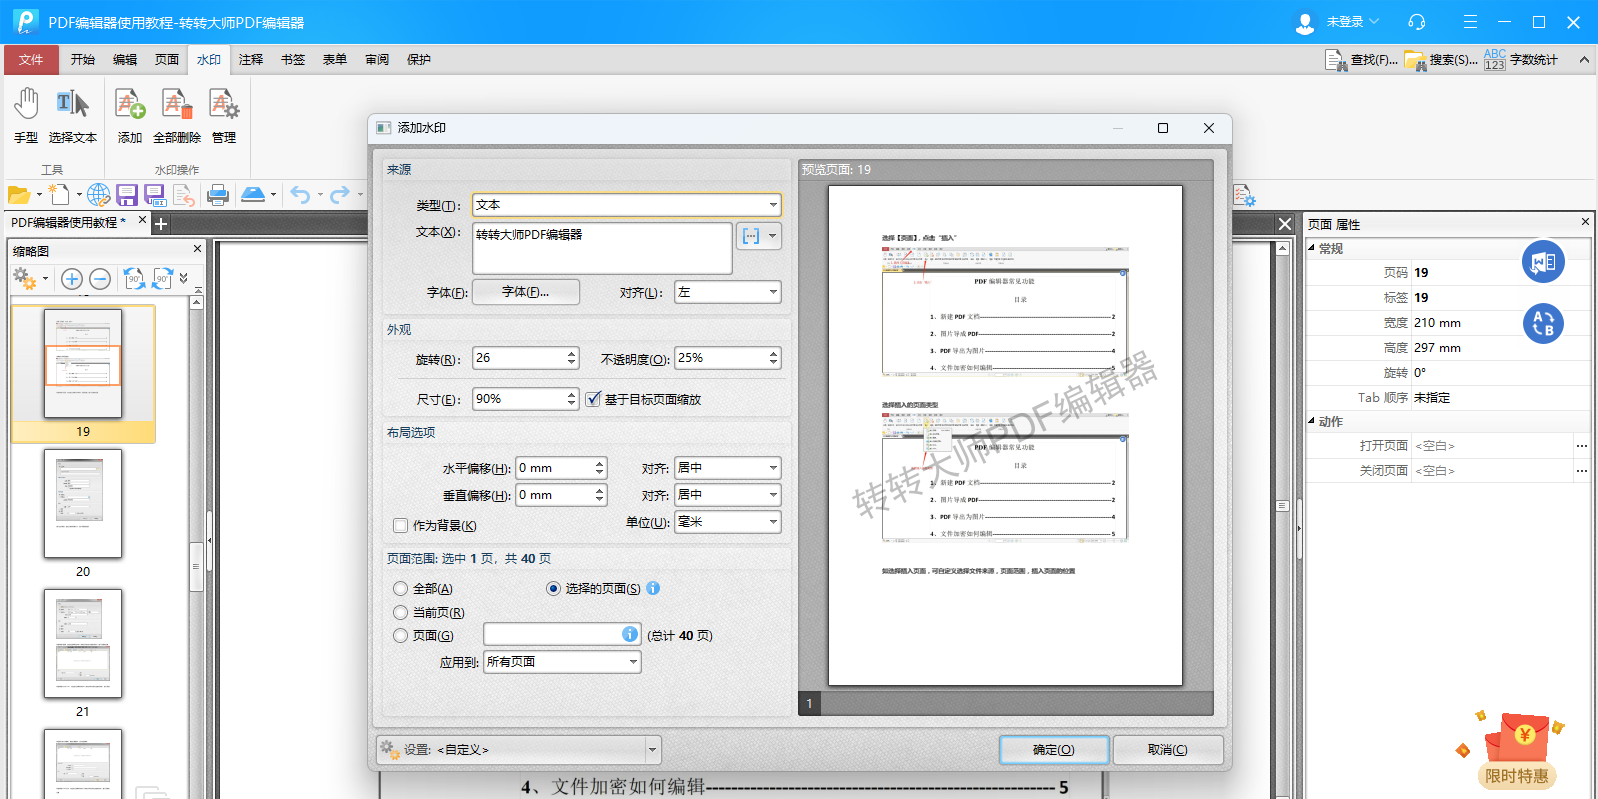Image resolution: width=1598 pixels, height=799 pixels.
Task: Click the scanner icon
Action: (253, 195)
